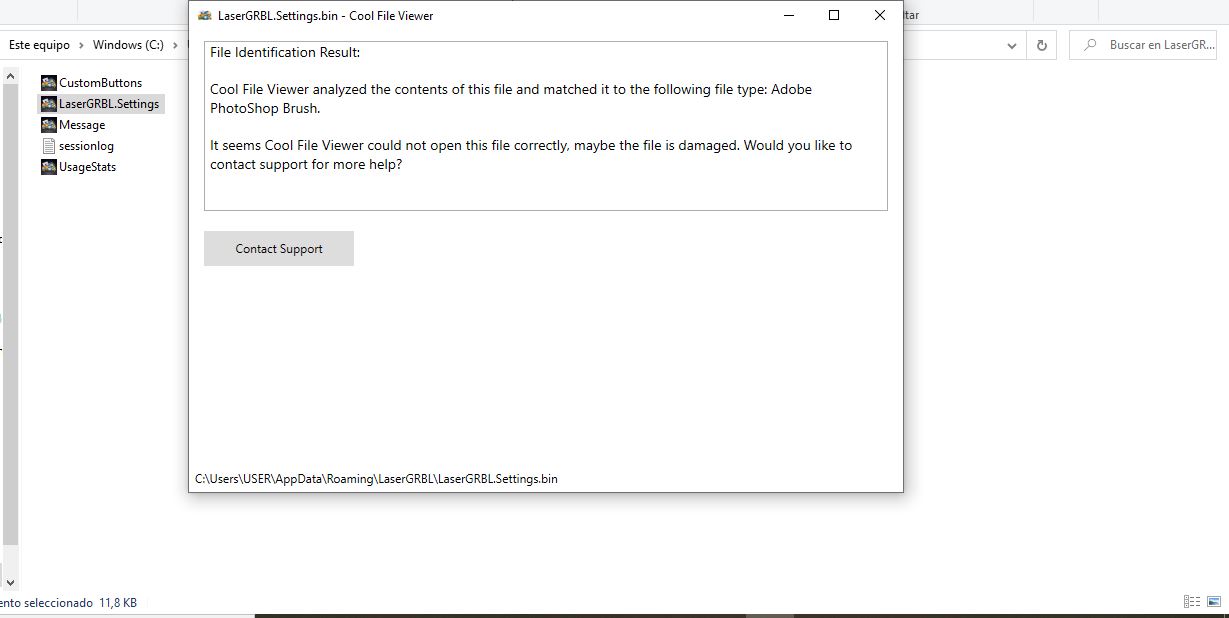Click the navigation pane scroll up arrow
Screen dimensions: 1229x618
(x=10, y=75)
